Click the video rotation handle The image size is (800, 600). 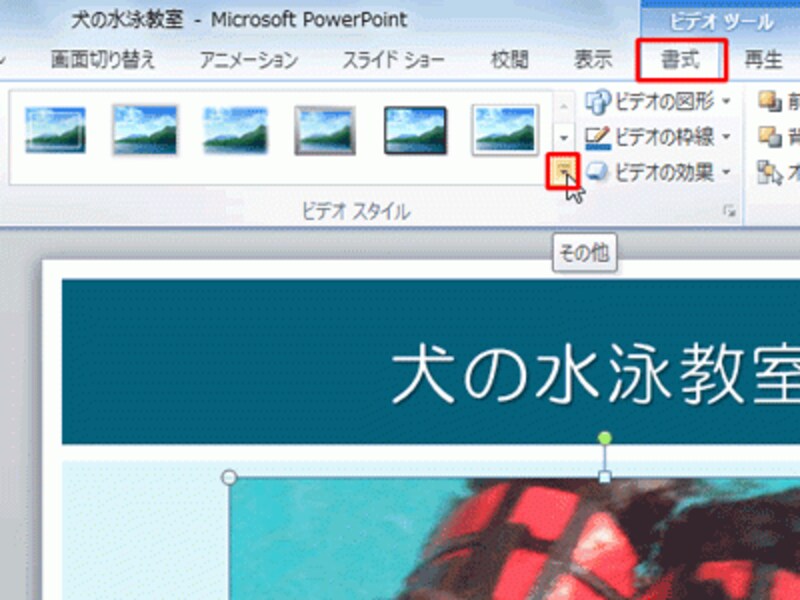click(605, 438)
